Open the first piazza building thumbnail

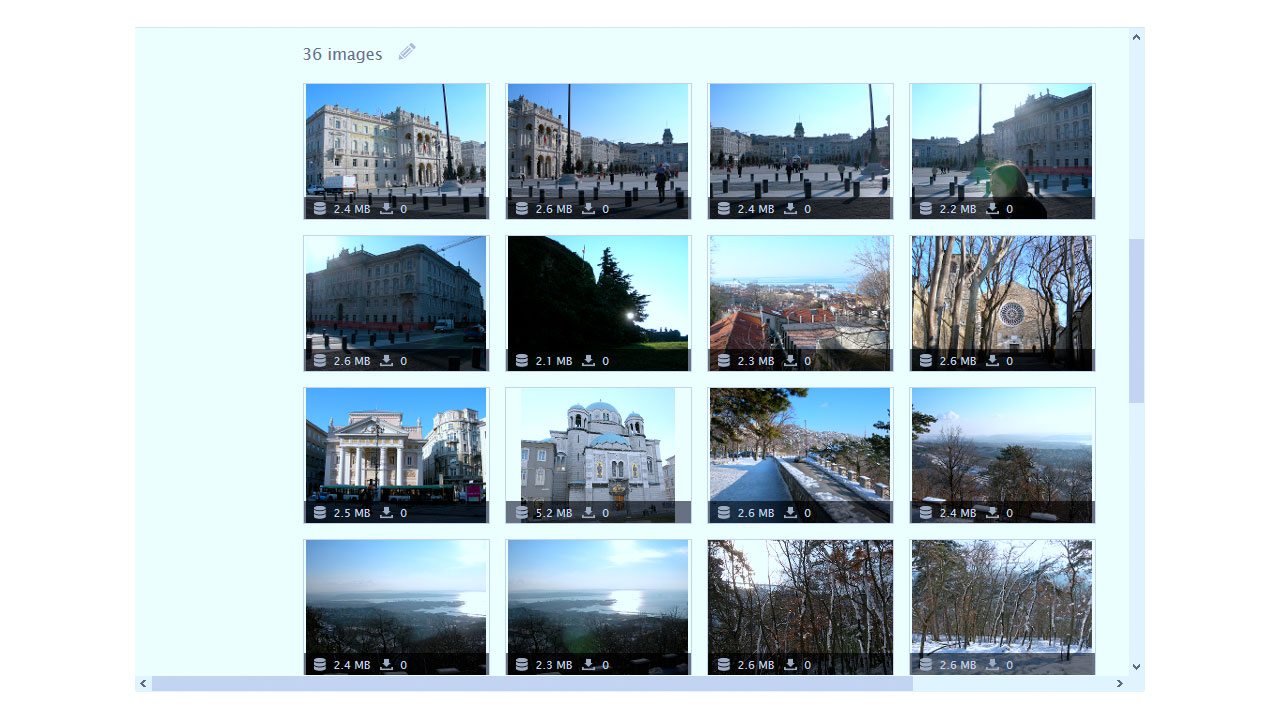click(396, 151)
